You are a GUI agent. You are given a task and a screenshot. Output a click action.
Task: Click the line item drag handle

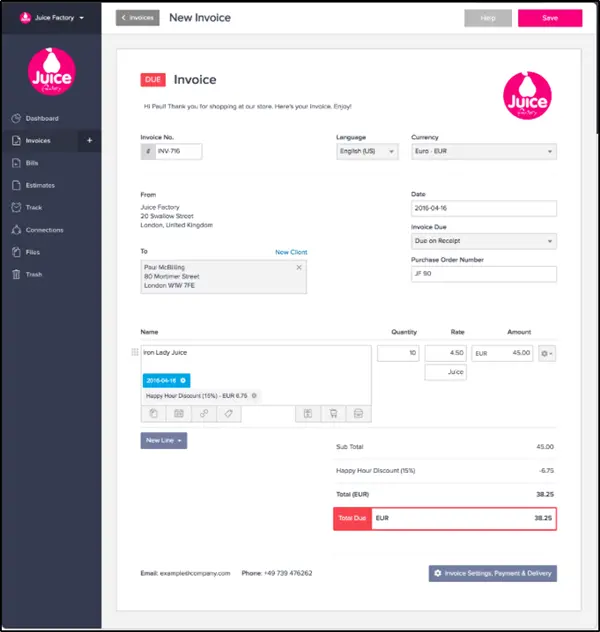(x=135, y=352)
